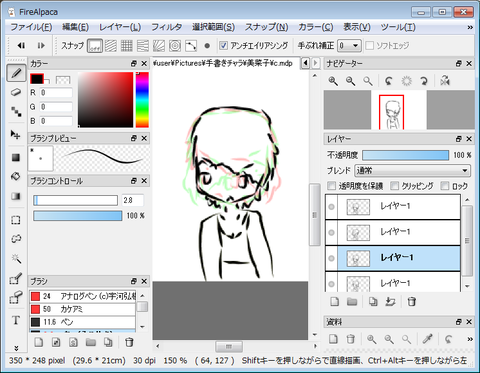Viewport: 480px width, 373px height.
Task: Create a new layer folder
Action: click(x=352, y=302)
